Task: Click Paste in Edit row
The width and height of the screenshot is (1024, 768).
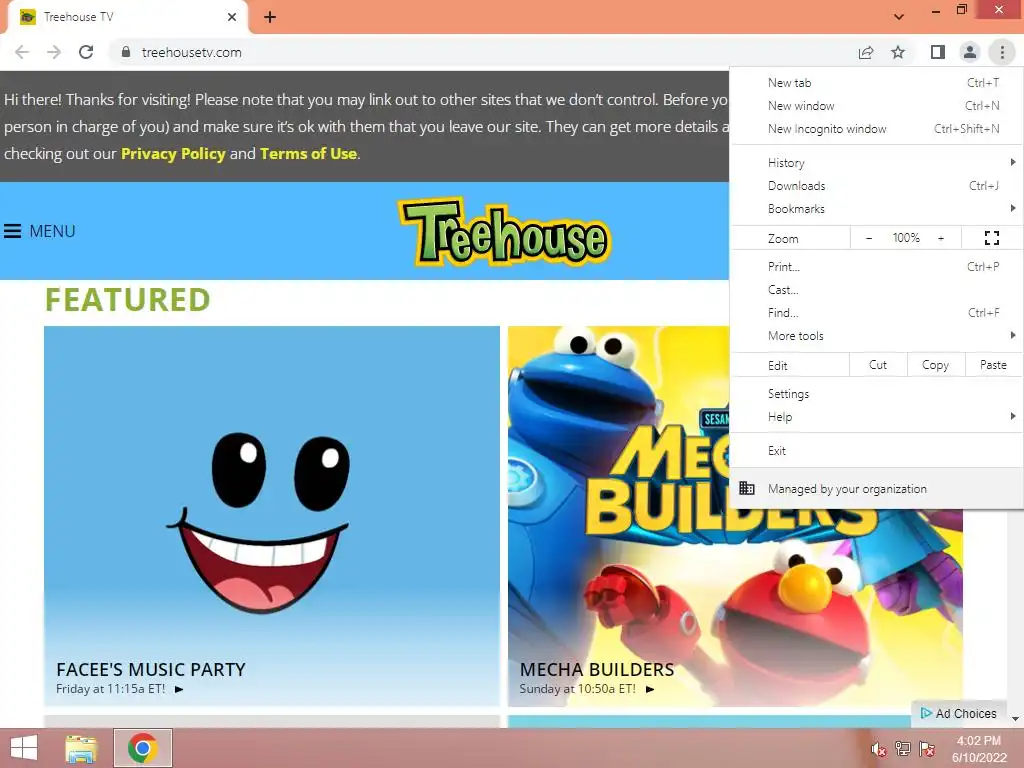Action: 993,365
